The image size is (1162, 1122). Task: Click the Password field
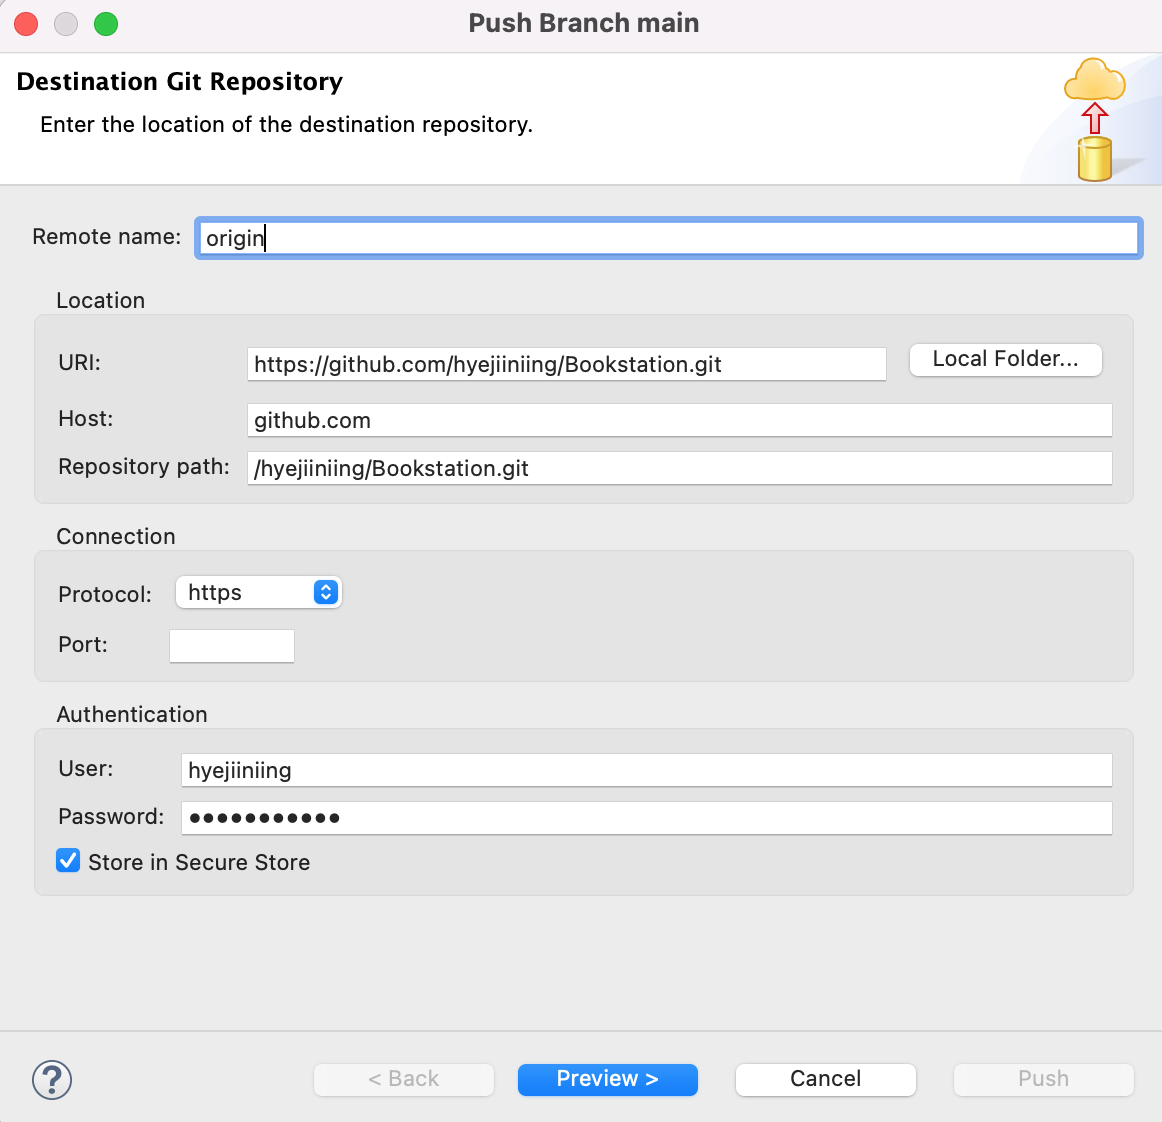(x=646, y=818)
